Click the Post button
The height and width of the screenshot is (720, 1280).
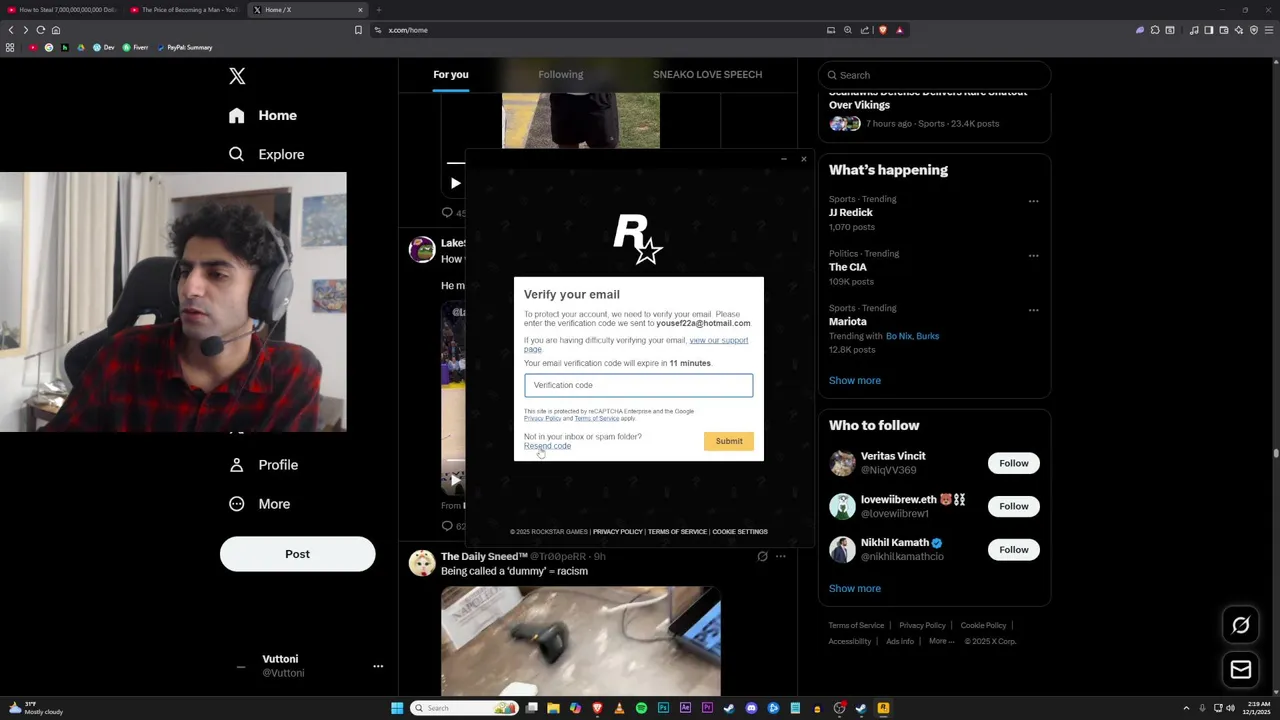[297, 554]
